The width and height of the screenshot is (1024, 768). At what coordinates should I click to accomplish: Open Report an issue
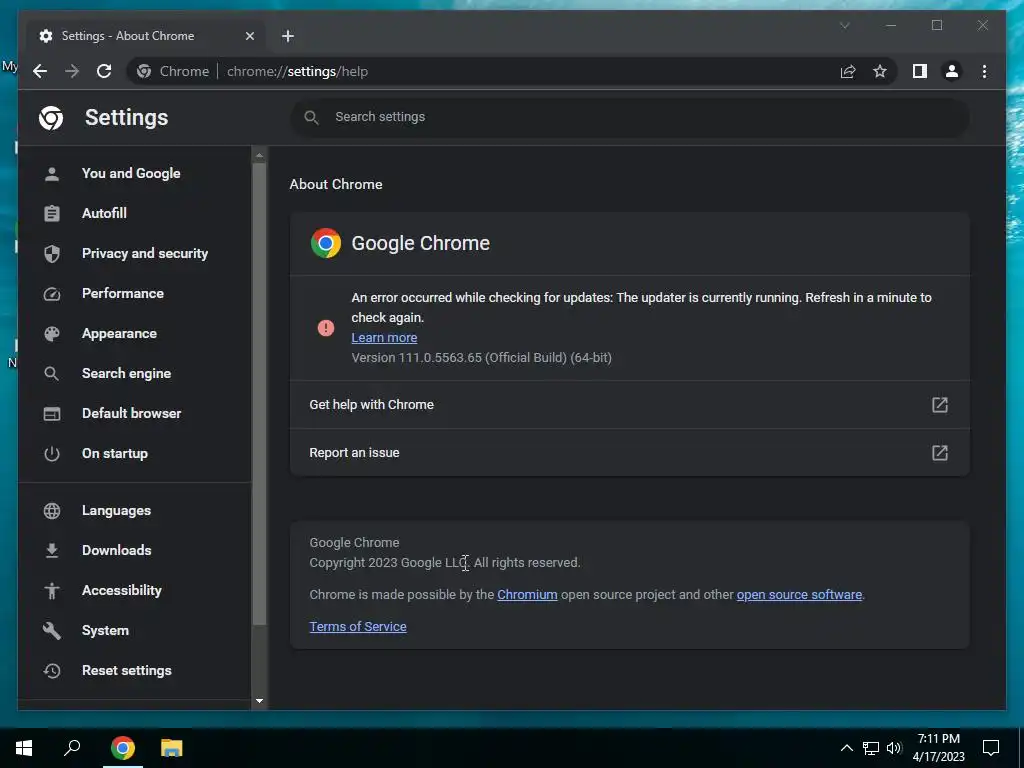pos(630,453)
